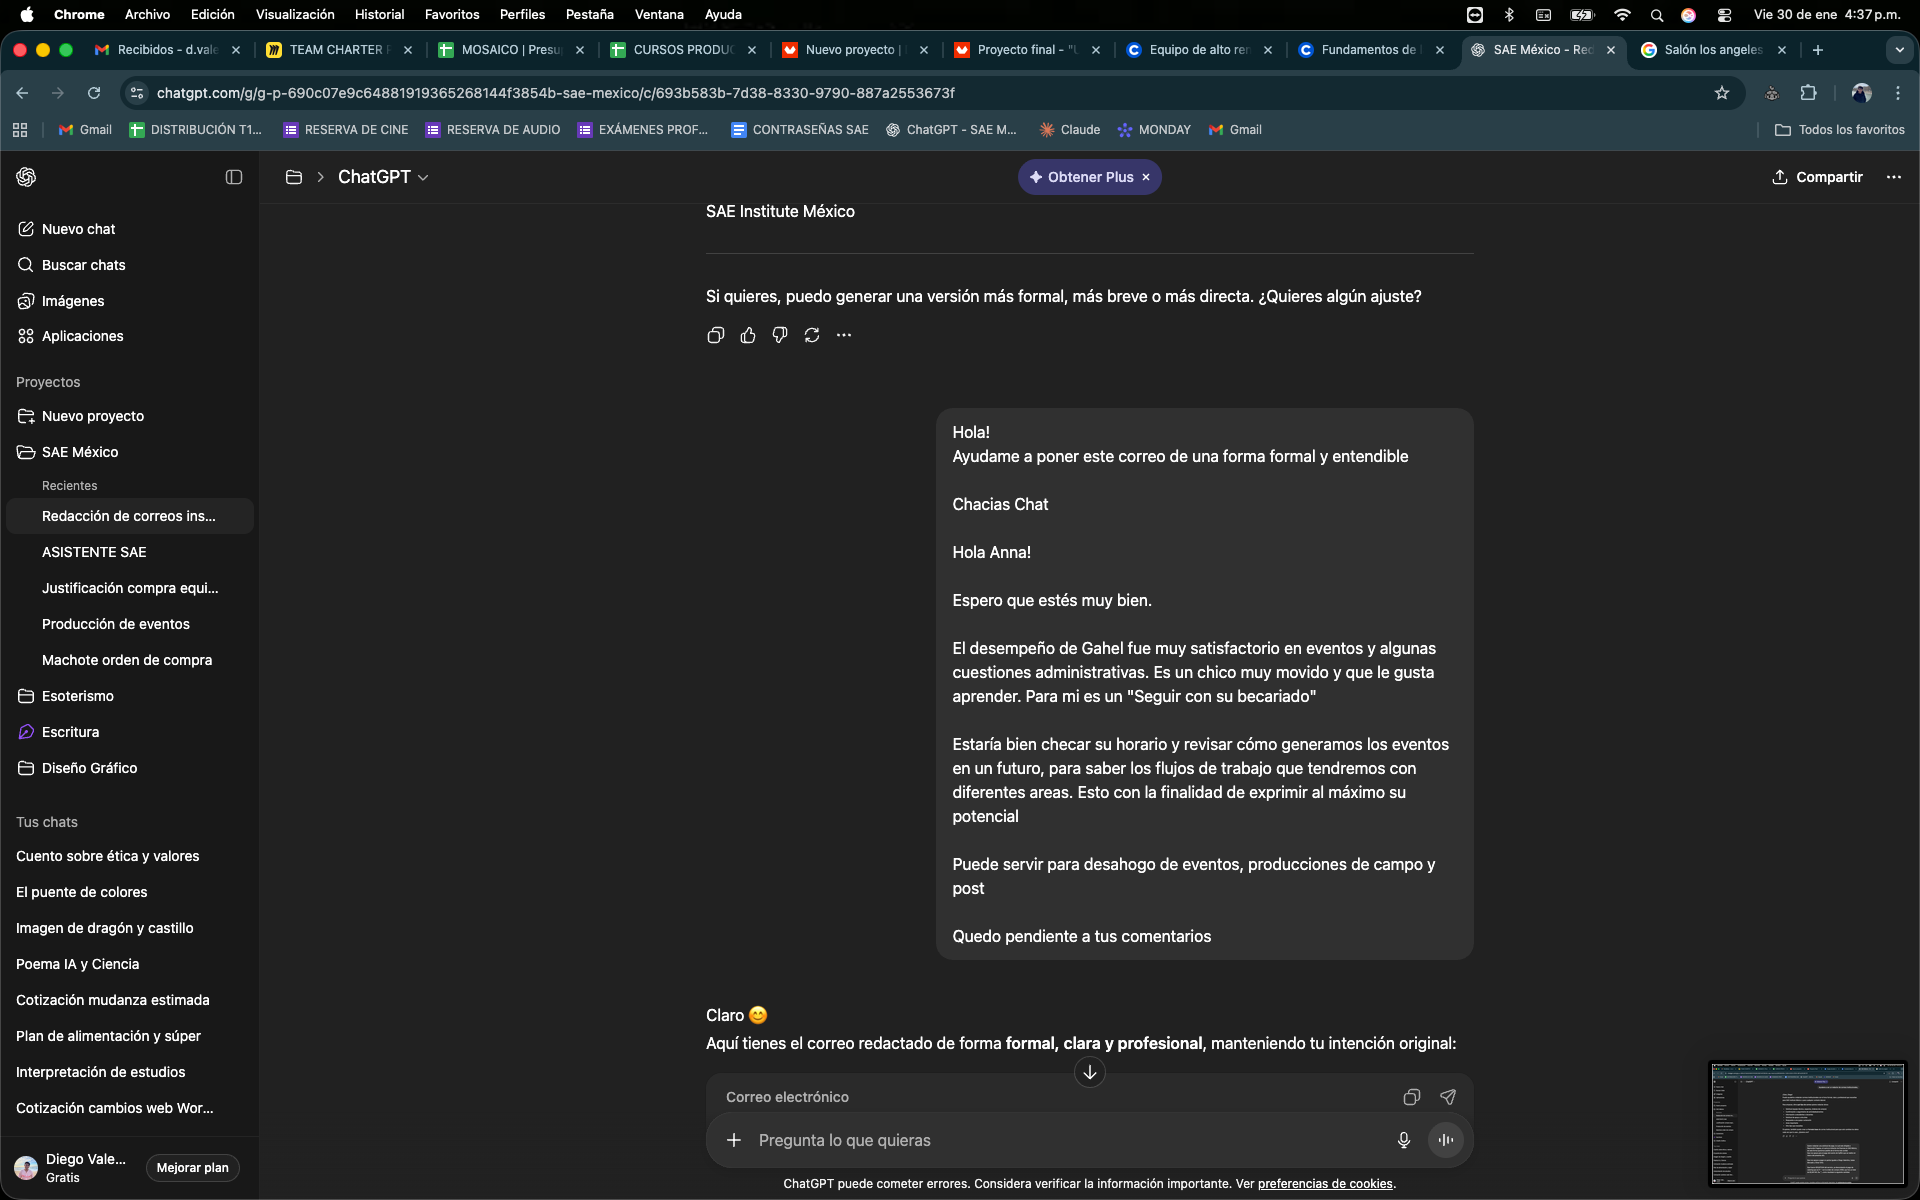The width and height of the screenshot is (1920, 1200).
Task: Regenerate the response with retry icon
Action: pos(812,335)
